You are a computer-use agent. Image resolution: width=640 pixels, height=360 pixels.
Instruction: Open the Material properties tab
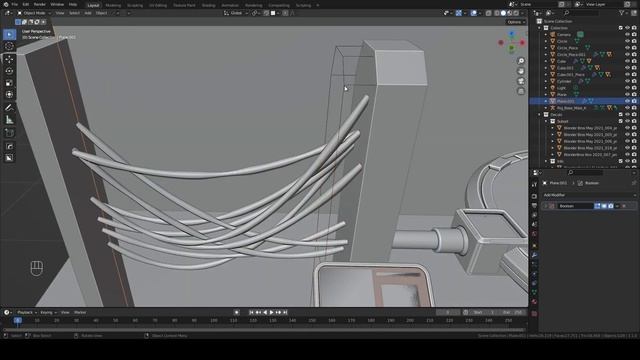pyautogui.click(x=534, y=302)
